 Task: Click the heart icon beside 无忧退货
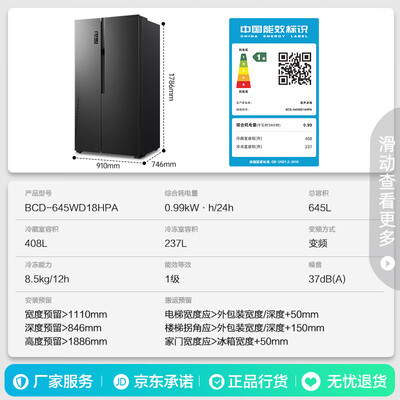[x=311, y=382]
